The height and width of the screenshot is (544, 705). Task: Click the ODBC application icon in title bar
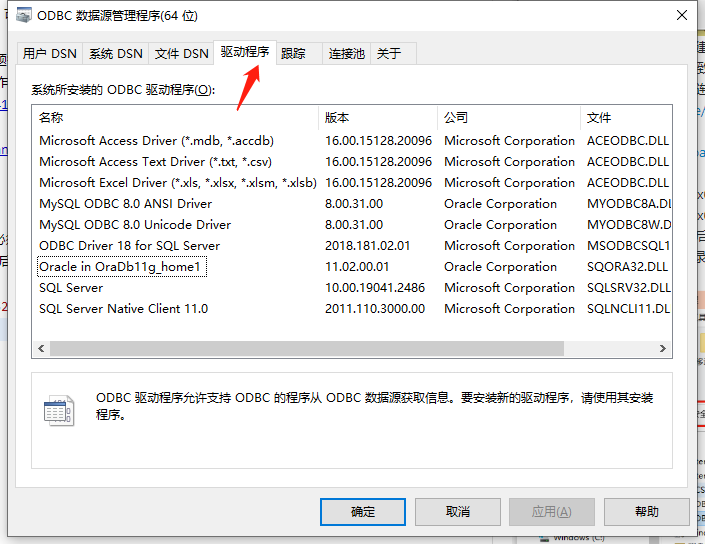20,16
